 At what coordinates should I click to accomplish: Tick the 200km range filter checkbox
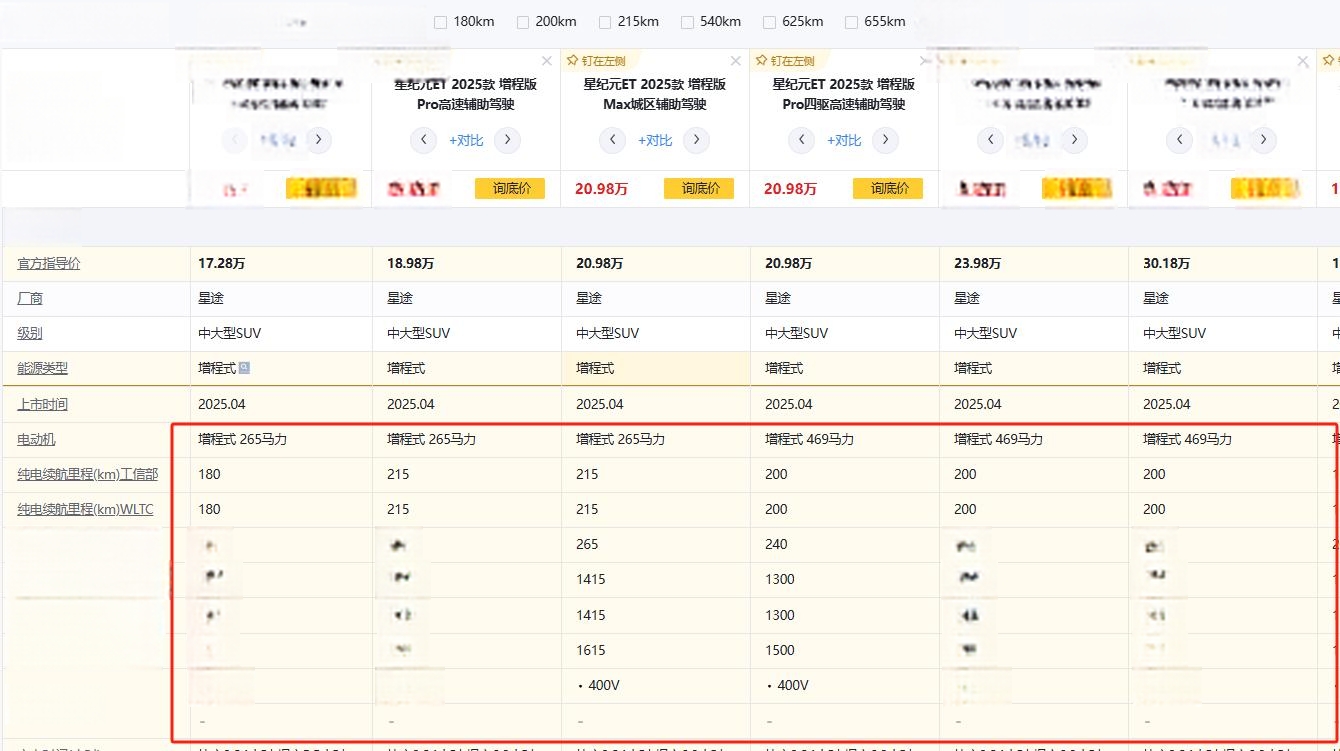(523, 22)
